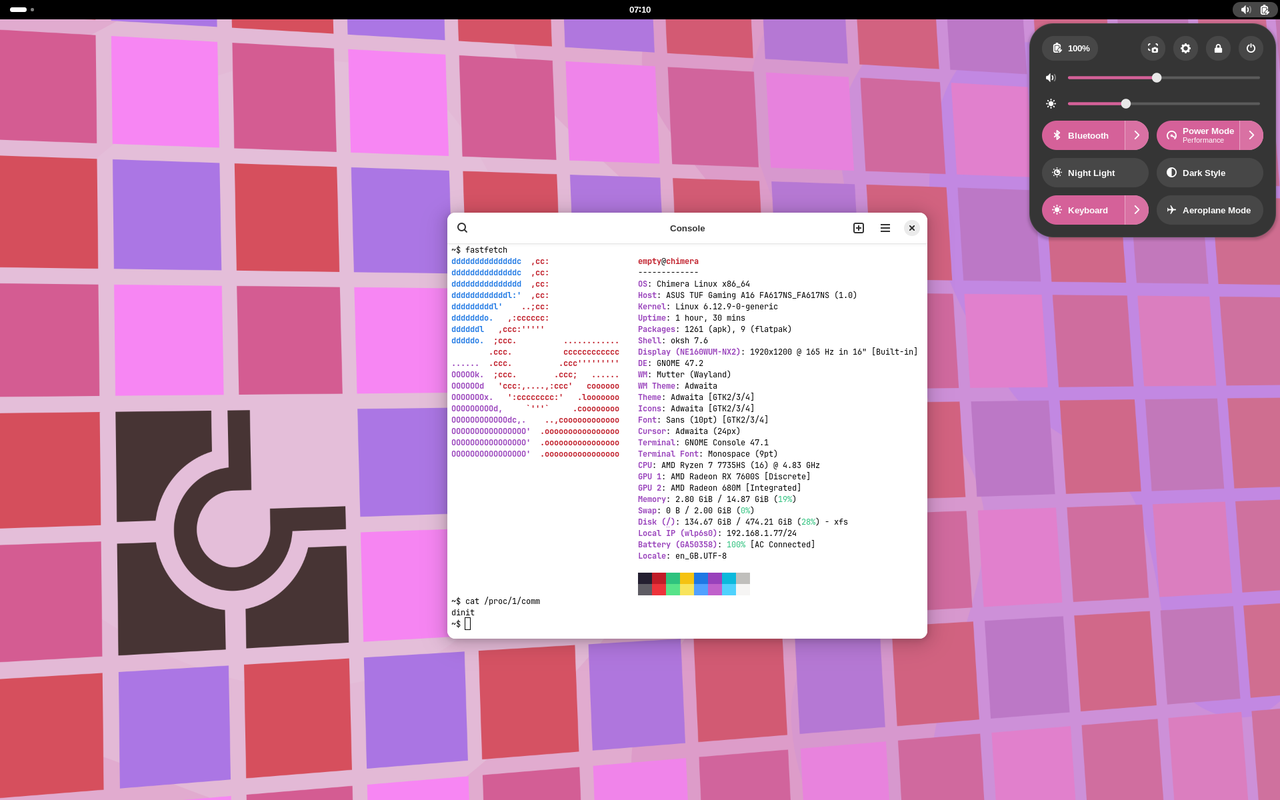
Task: Click the 'Font: Sans (10pt)' line
Action: click(x=703, y=420)
